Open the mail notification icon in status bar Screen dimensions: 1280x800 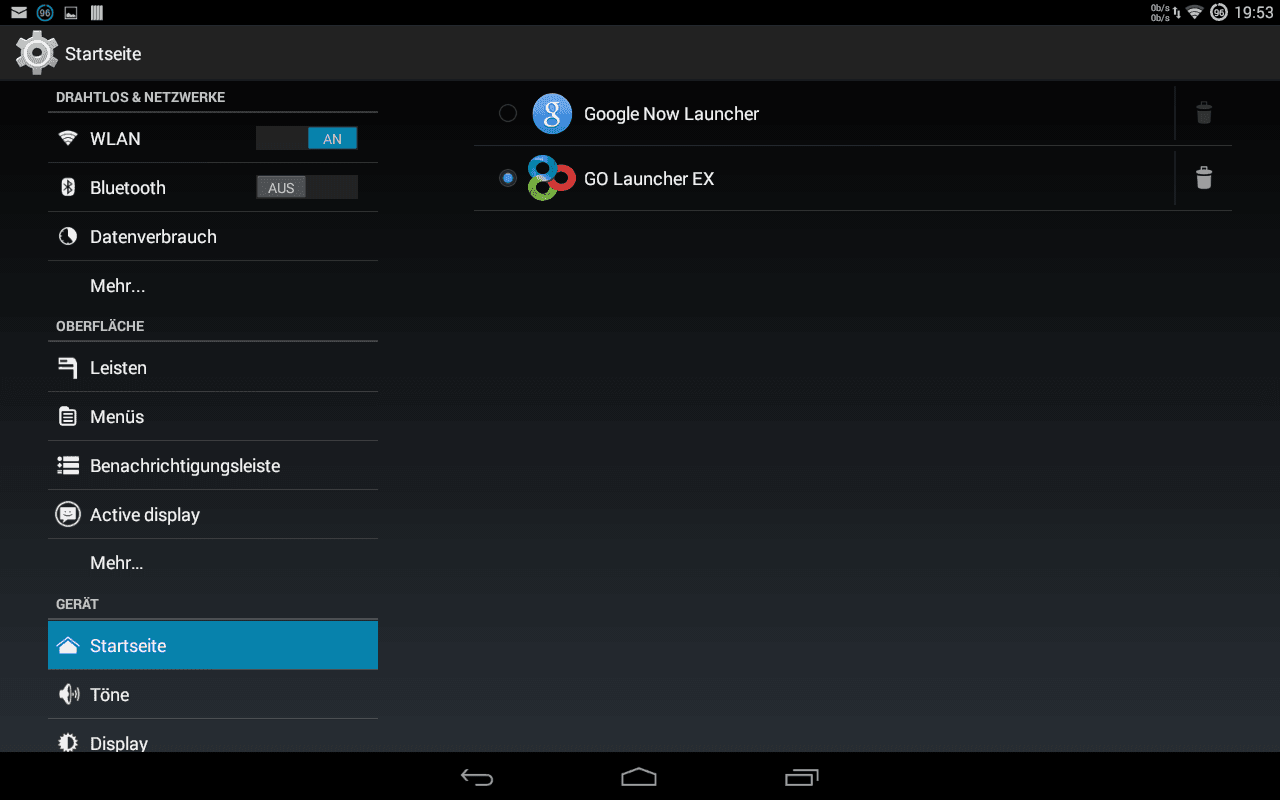19,13
